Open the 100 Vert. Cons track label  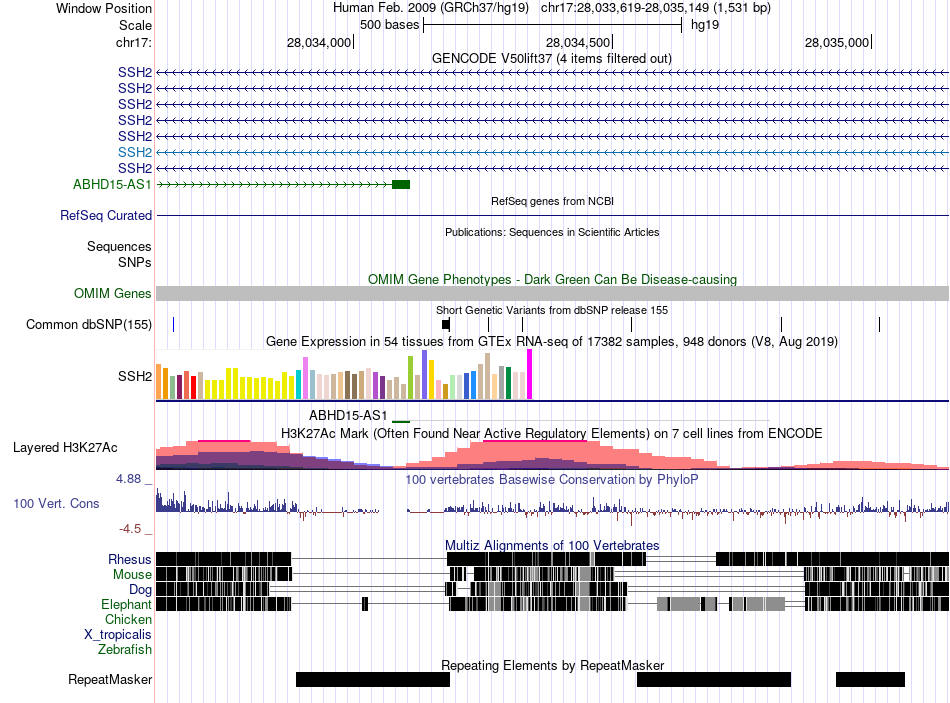56,504
